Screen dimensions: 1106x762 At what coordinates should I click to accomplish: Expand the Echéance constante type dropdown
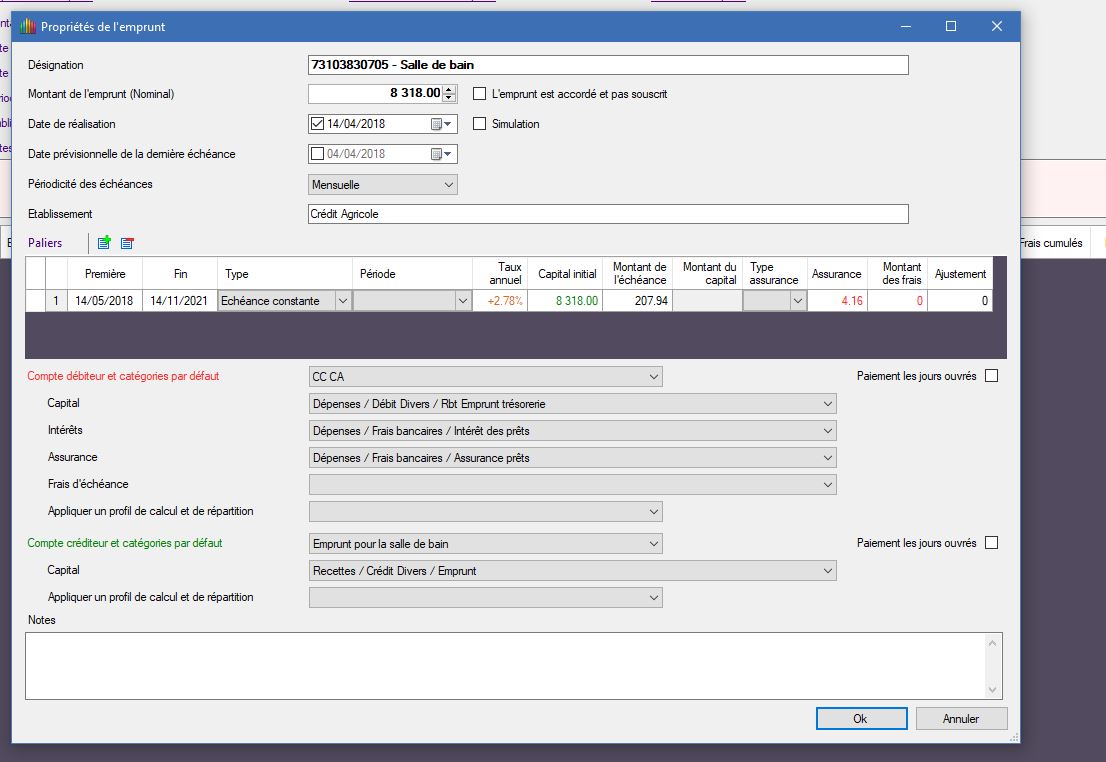(x=343, y=301)
